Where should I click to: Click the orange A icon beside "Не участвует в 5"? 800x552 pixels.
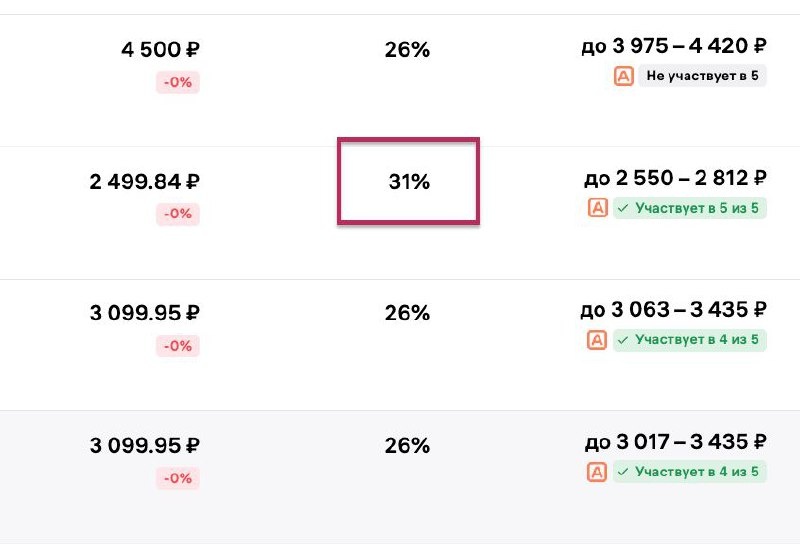coord(624,76)
